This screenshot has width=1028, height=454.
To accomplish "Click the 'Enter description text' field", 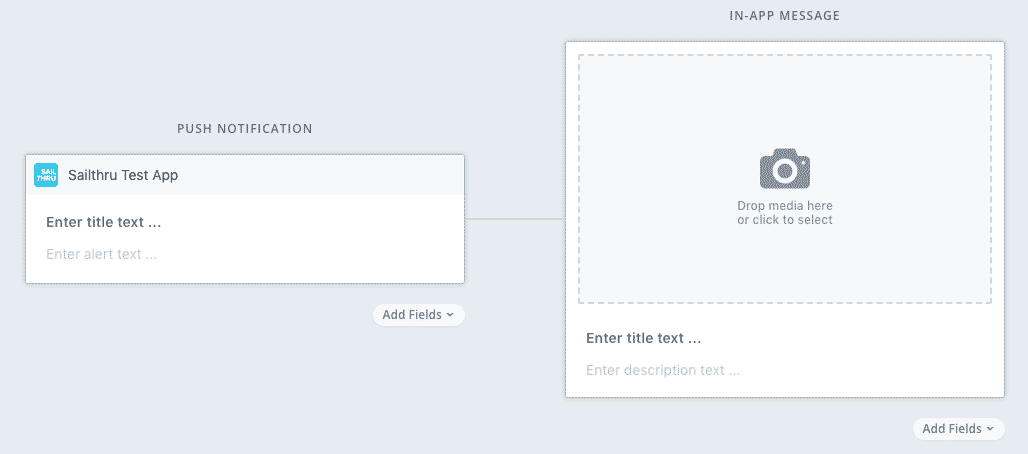I will (x=663, y=370).
